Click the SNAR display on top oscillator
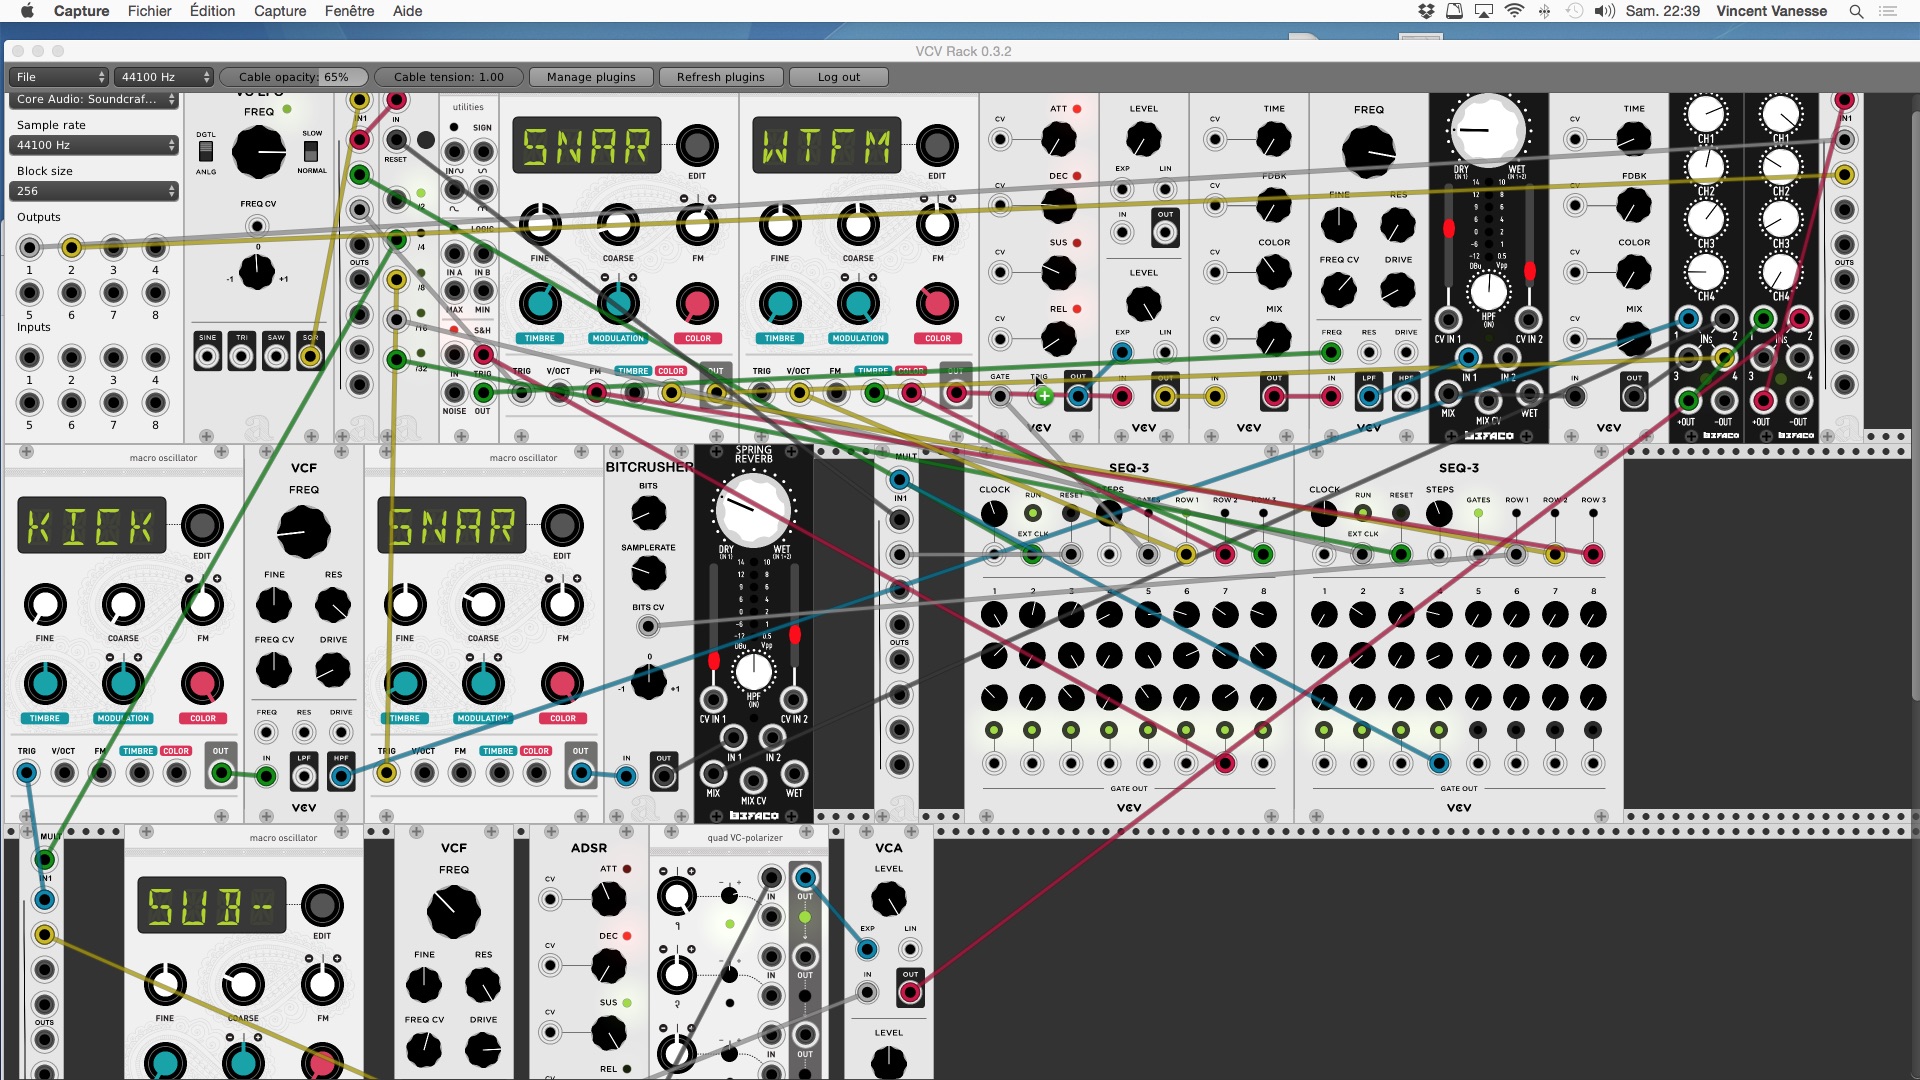 [587, 146]
